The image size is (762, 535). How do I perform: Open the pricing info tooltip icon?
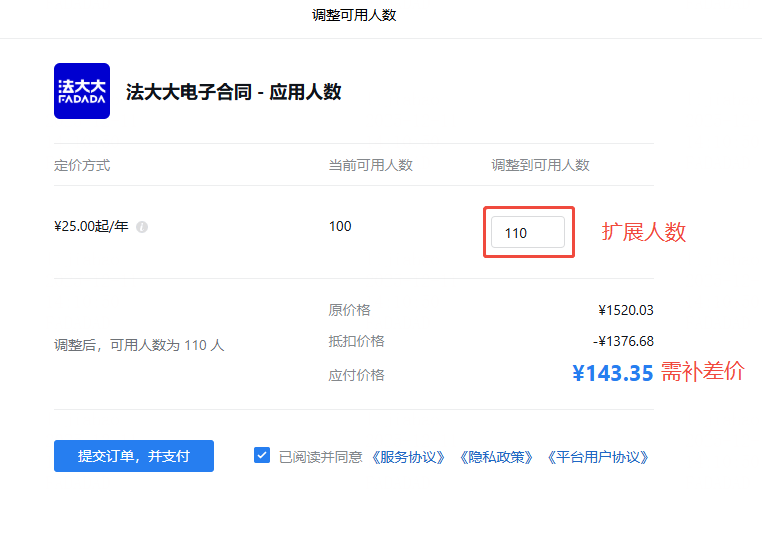click(x=142, y=227)
